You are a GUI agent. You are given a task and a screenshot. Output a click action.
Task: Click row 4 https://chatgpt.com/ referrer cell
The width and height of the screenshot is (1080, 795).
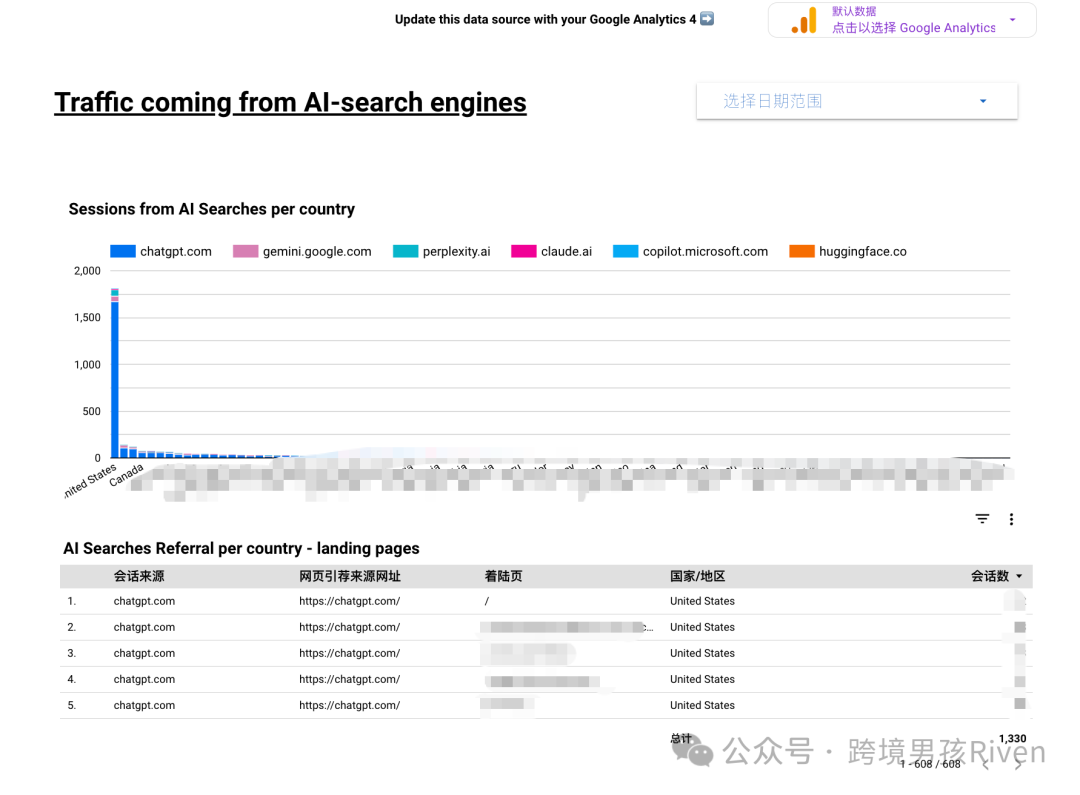click(349, 679)
